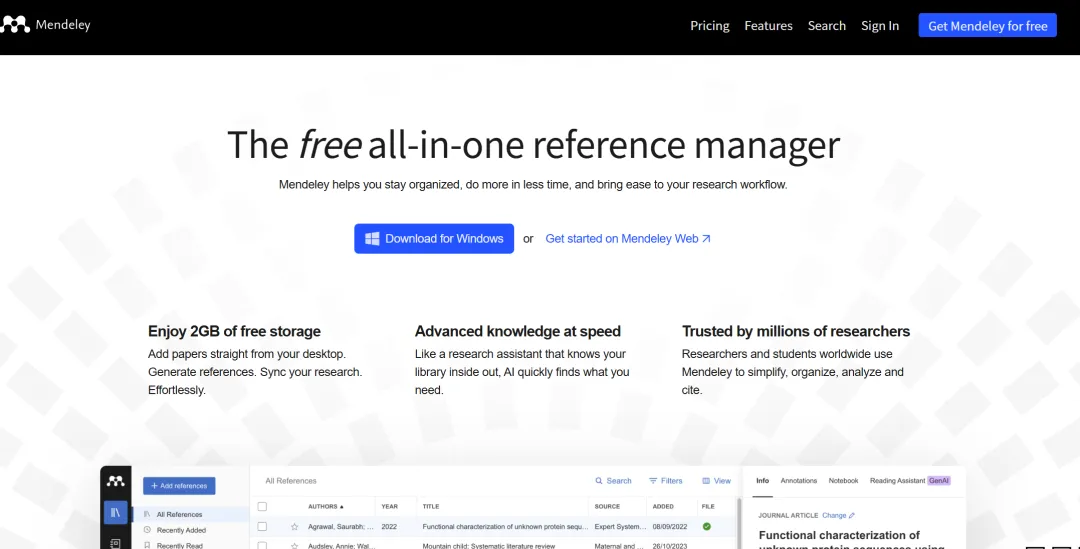Click the bookmark icon beside Recently Read

147,546
